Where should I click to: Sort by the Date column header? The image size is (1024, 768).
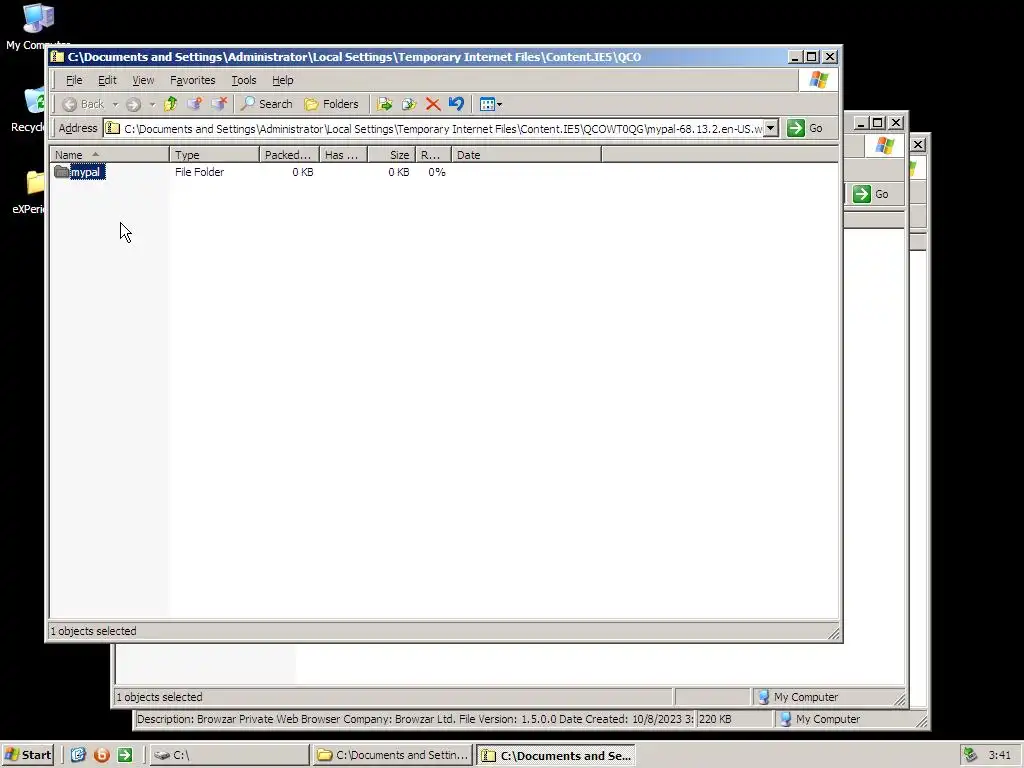(x=526, y=155)
